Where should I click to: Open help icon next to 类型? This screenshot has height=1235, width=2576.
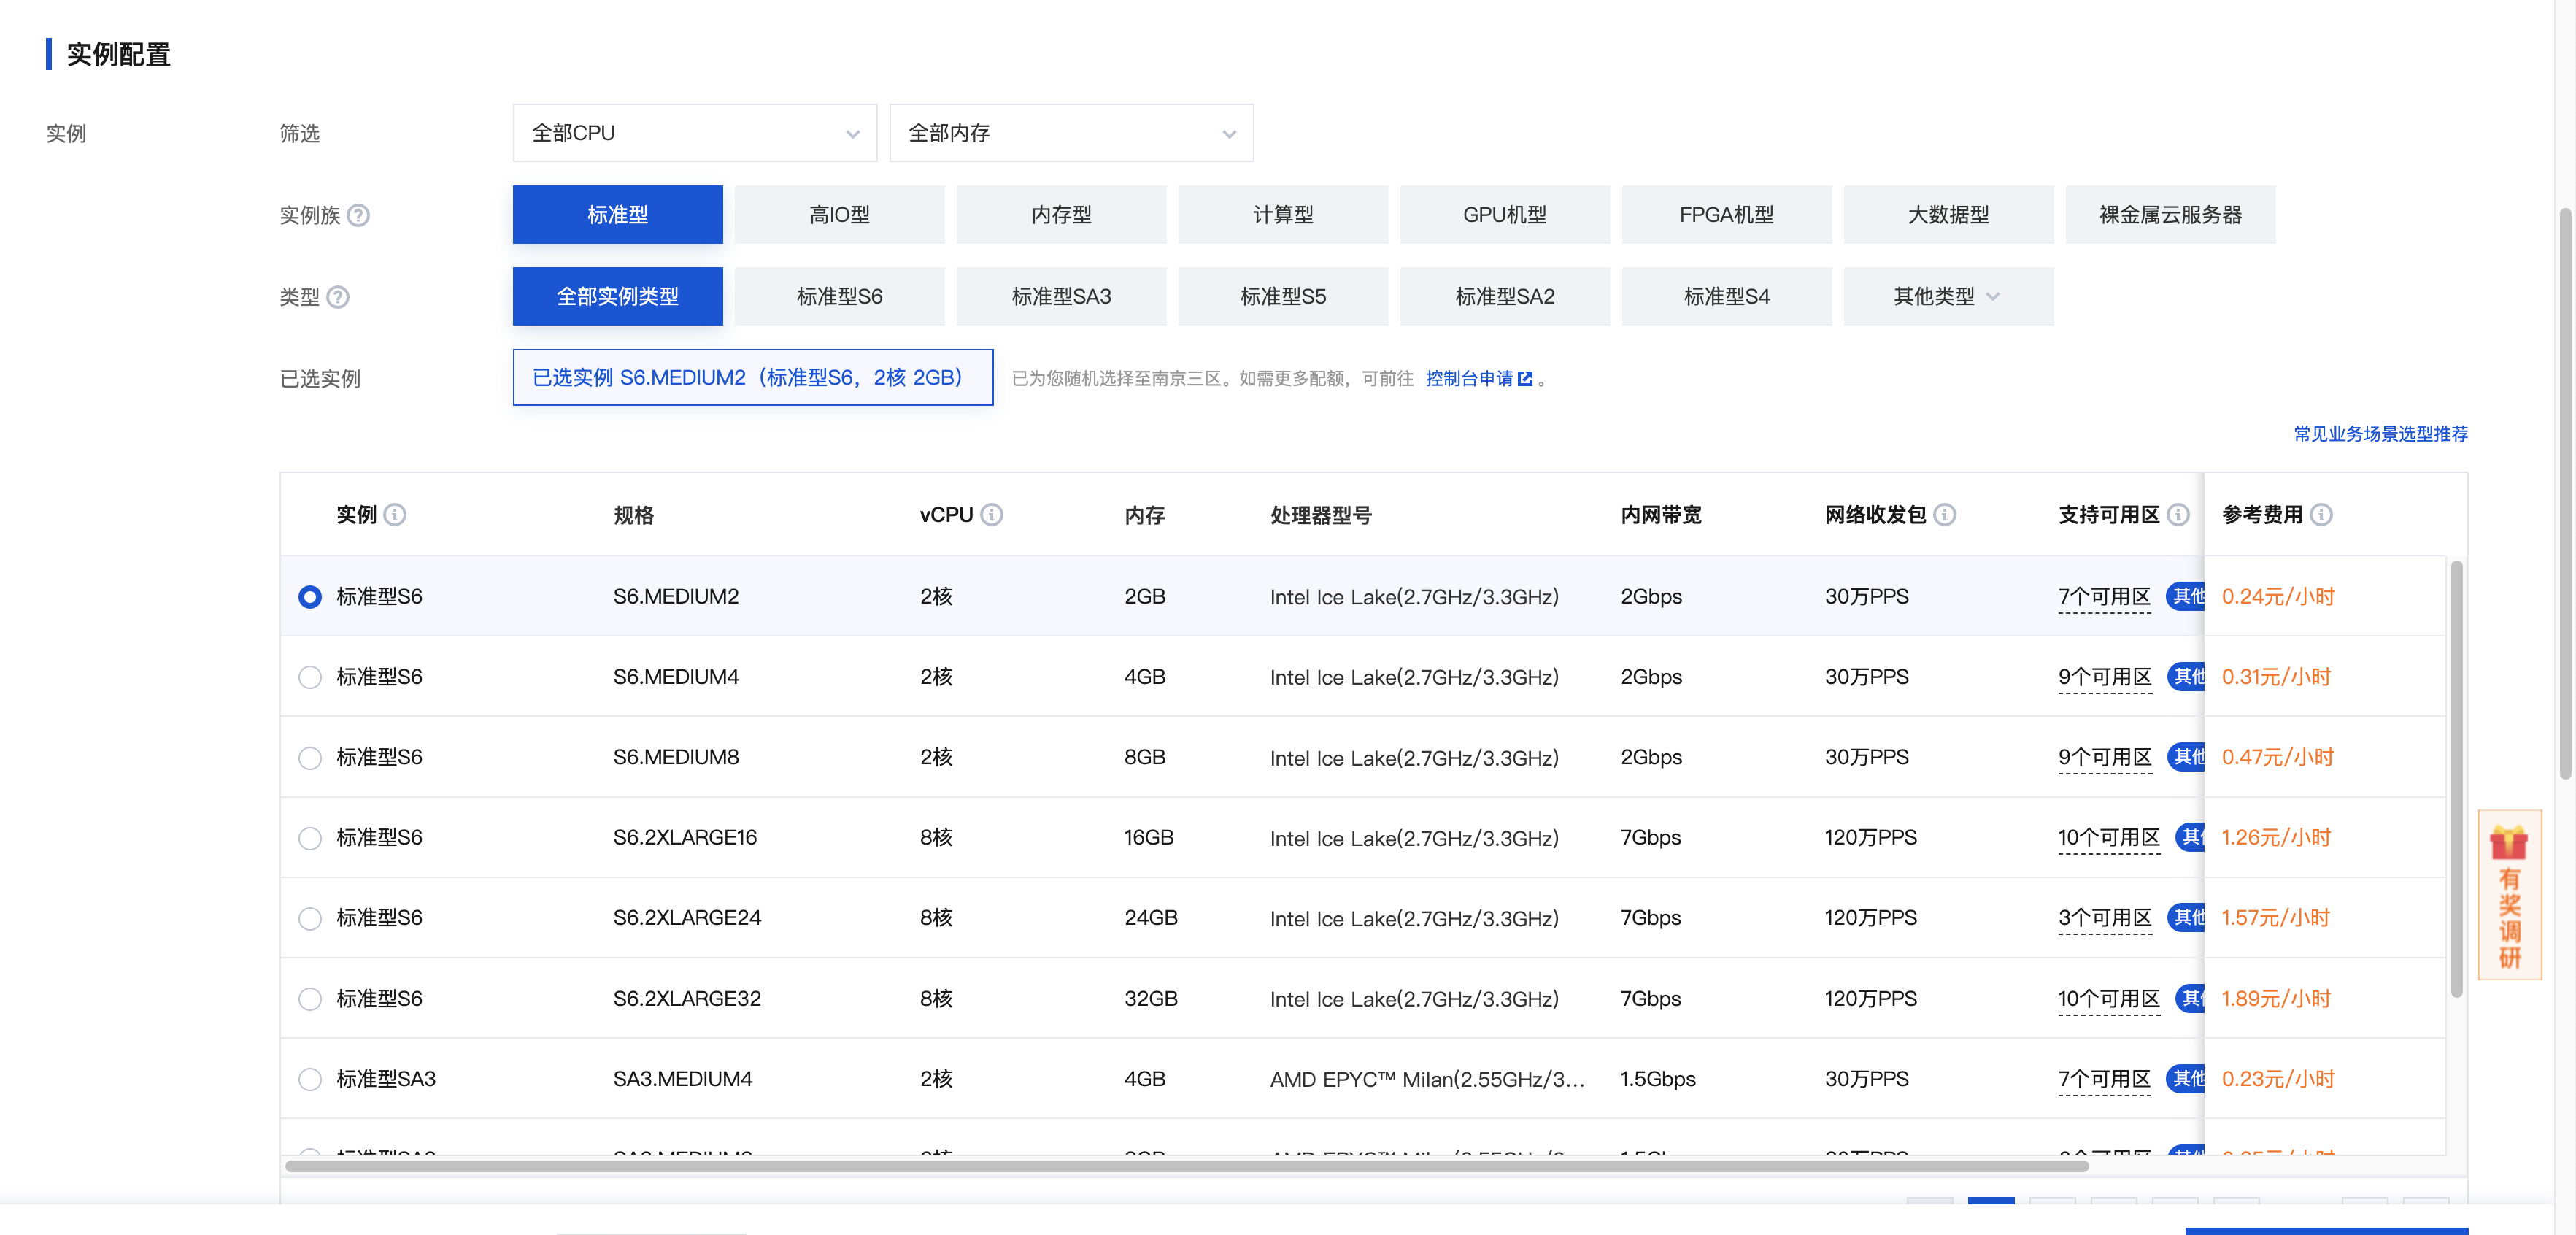(x=338, y=297)
